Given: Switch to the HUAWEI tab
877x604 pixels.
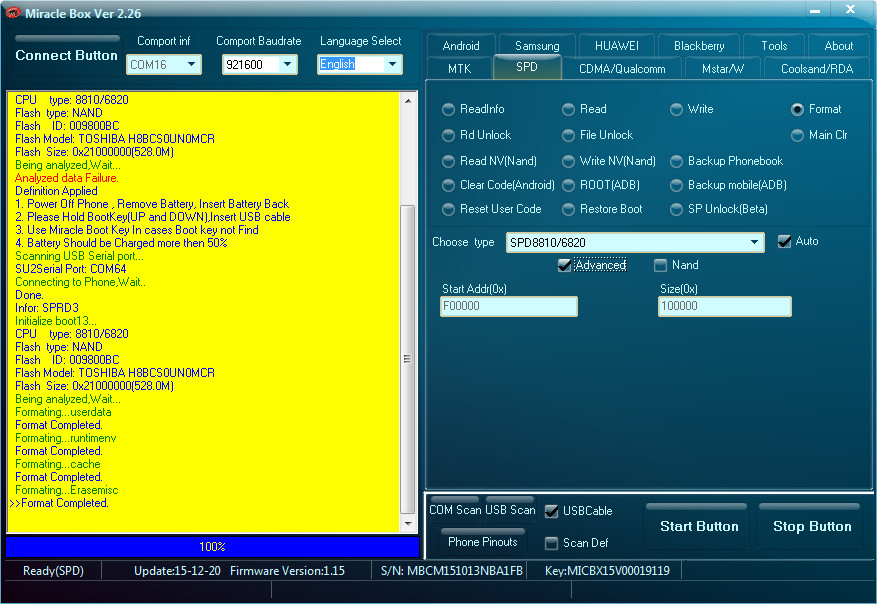Looking at the screenshot, I should coord(617,46).
